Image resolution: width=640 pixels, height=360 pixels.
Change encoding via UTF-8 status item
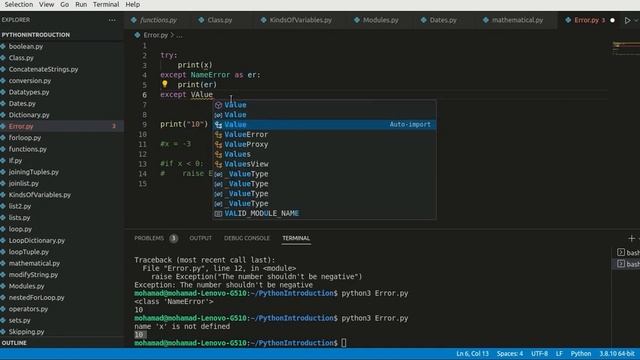(x=539, y=354)
